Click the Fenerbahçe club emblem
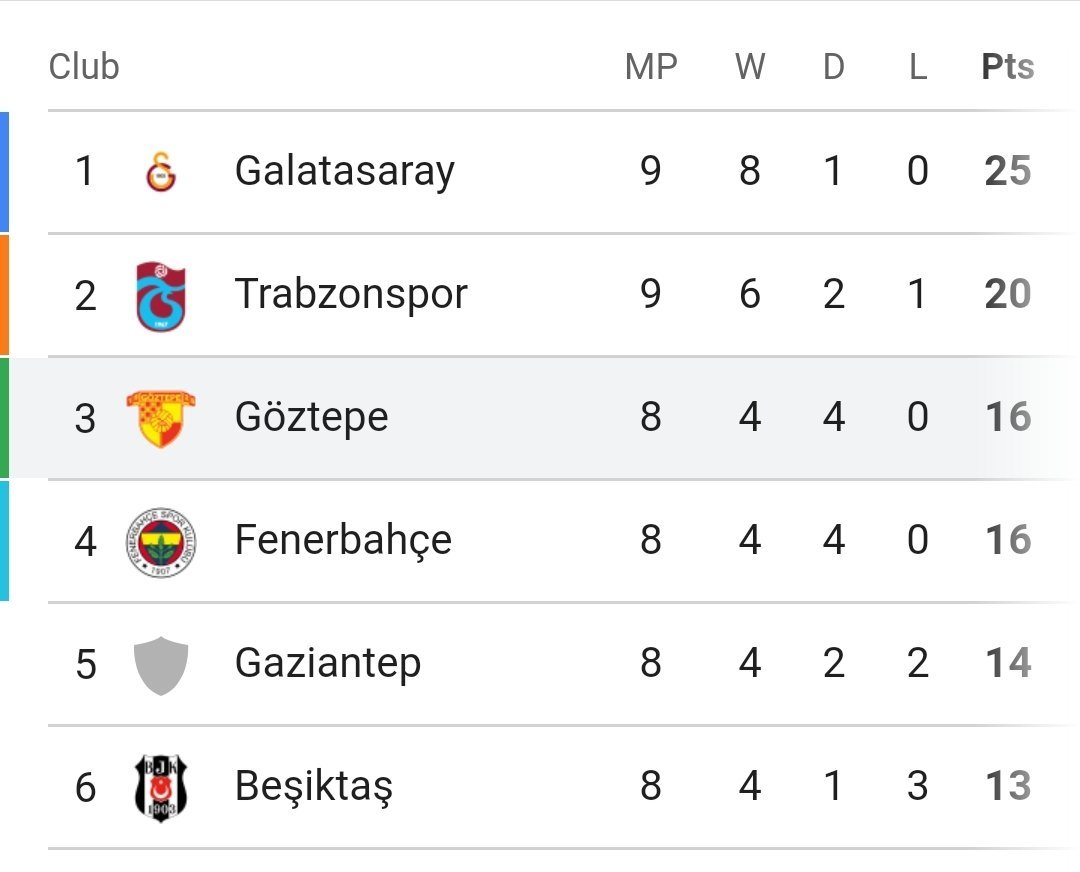Screen dimensions: 1080x872 [x=161, y=541]
